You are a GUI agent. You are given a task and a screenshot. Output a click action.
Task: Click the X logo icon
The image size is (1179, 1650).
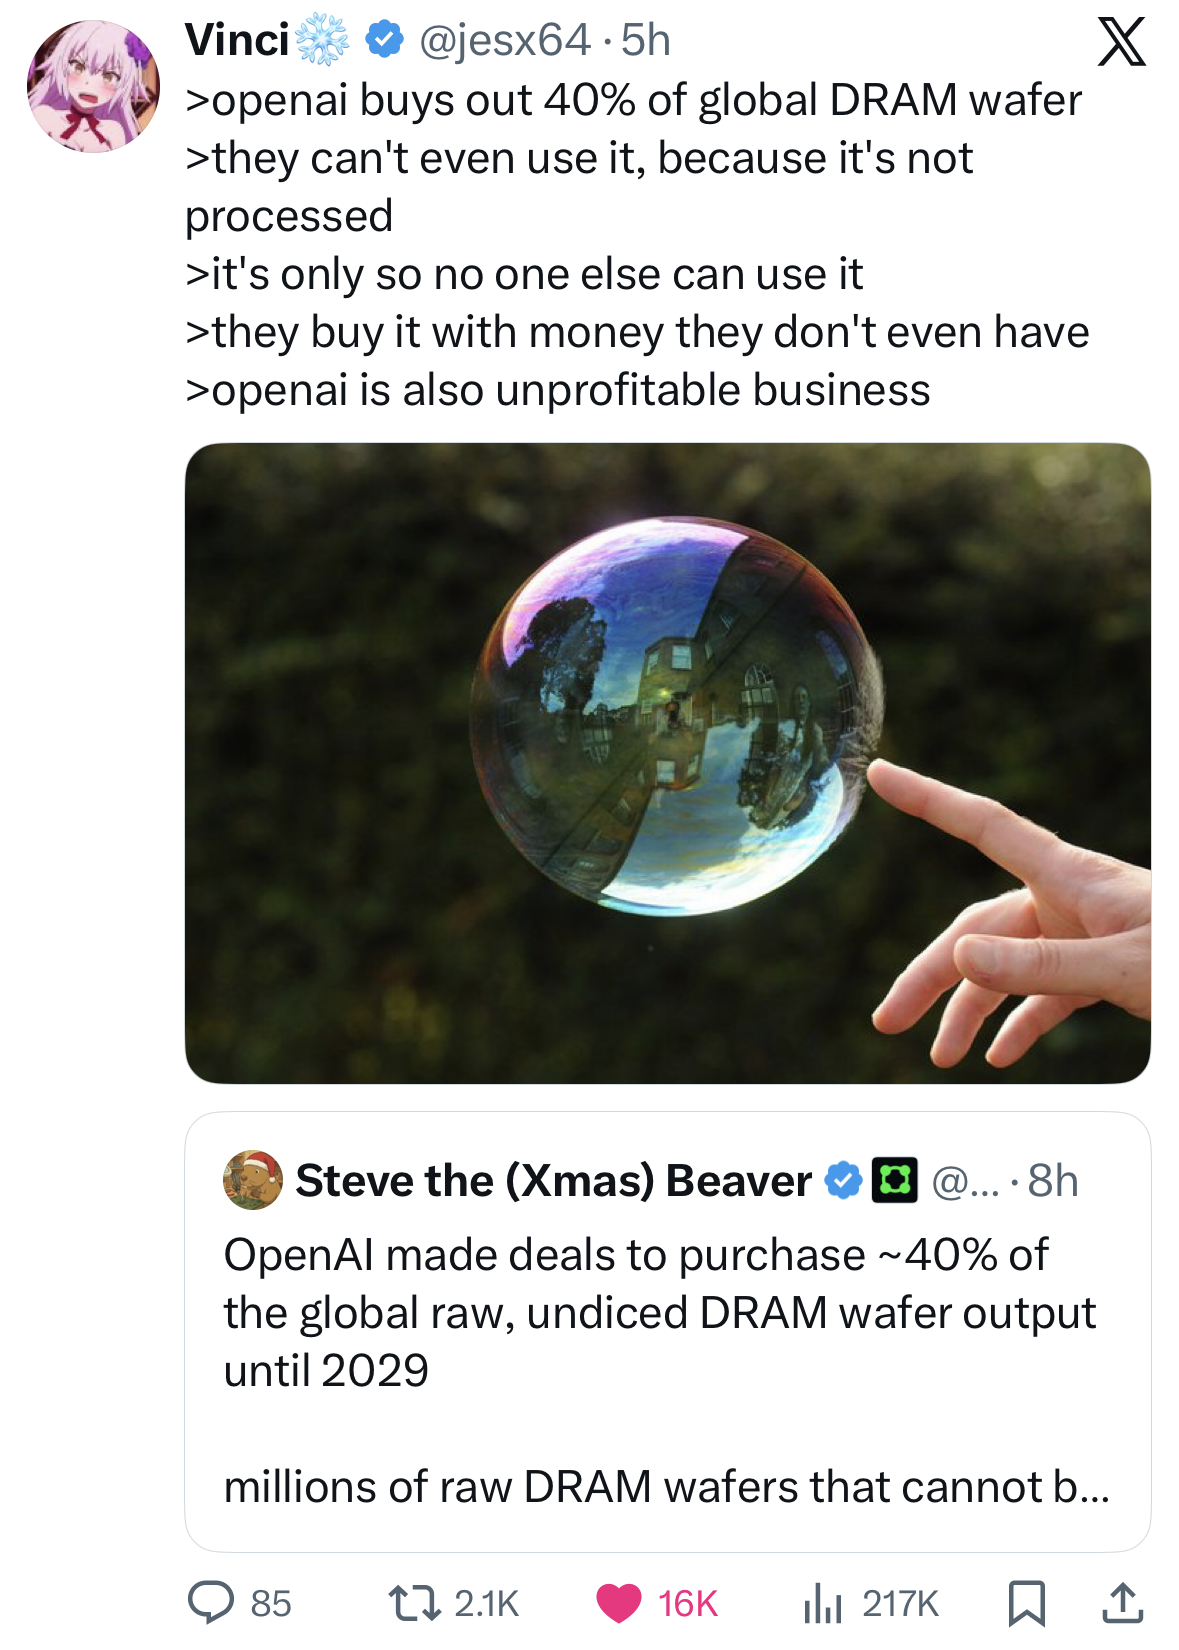[1121, 42]
